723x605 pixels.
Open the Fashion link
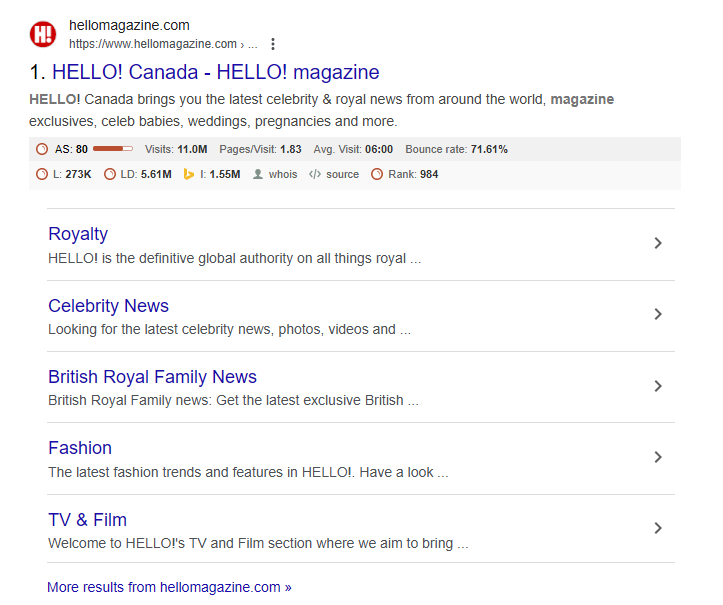point(80,448)
